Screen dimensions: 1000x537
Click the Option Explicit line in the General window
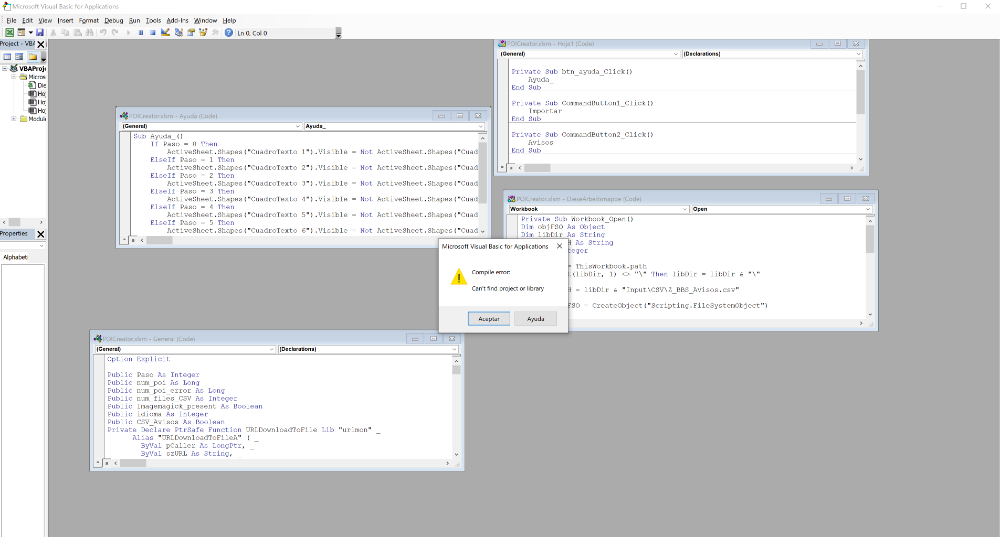click(x=138, y=359)
